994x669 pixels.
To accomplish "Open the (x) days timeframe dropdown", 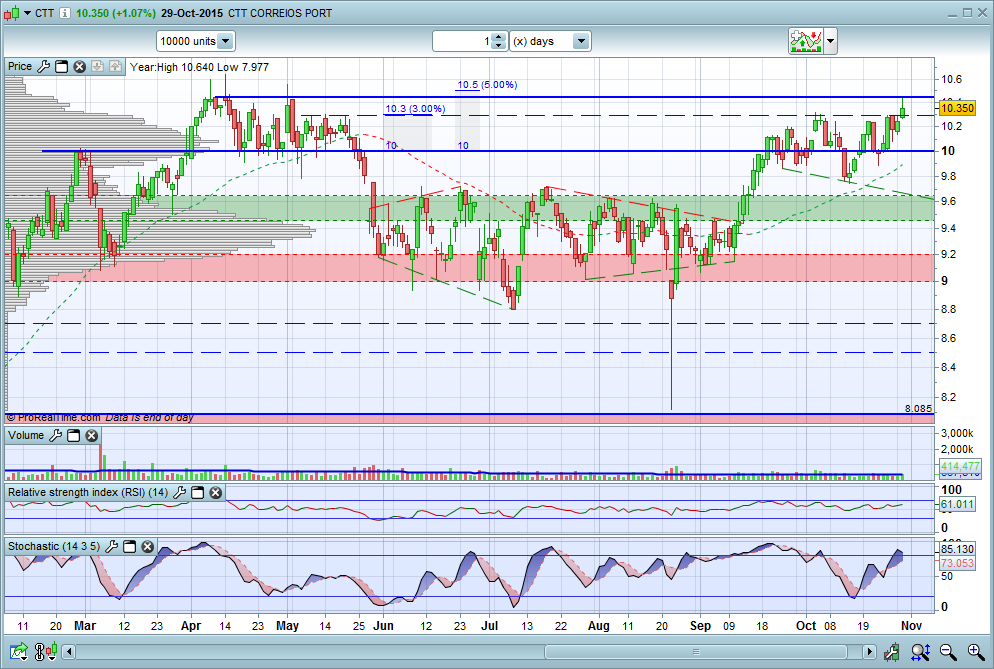I will (580, 41).
